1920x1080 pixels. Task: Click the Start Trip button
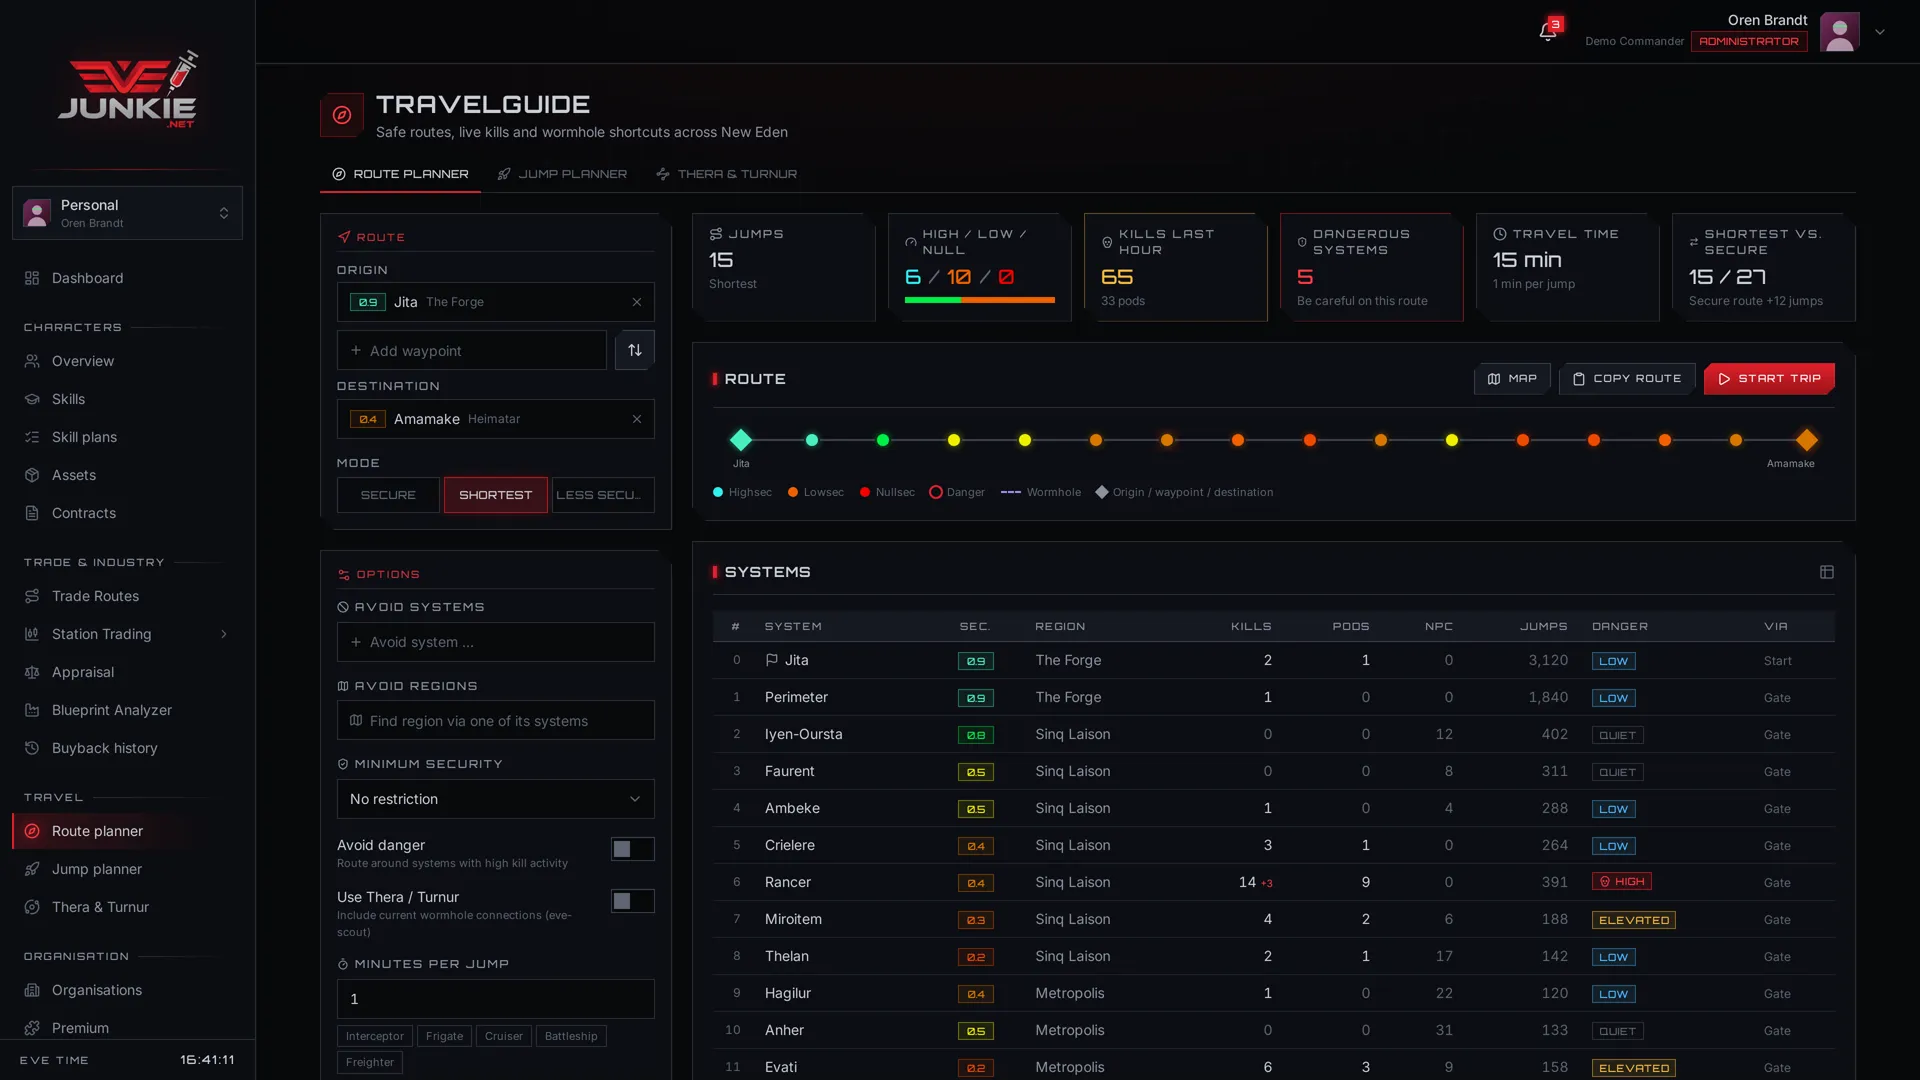1769,379
